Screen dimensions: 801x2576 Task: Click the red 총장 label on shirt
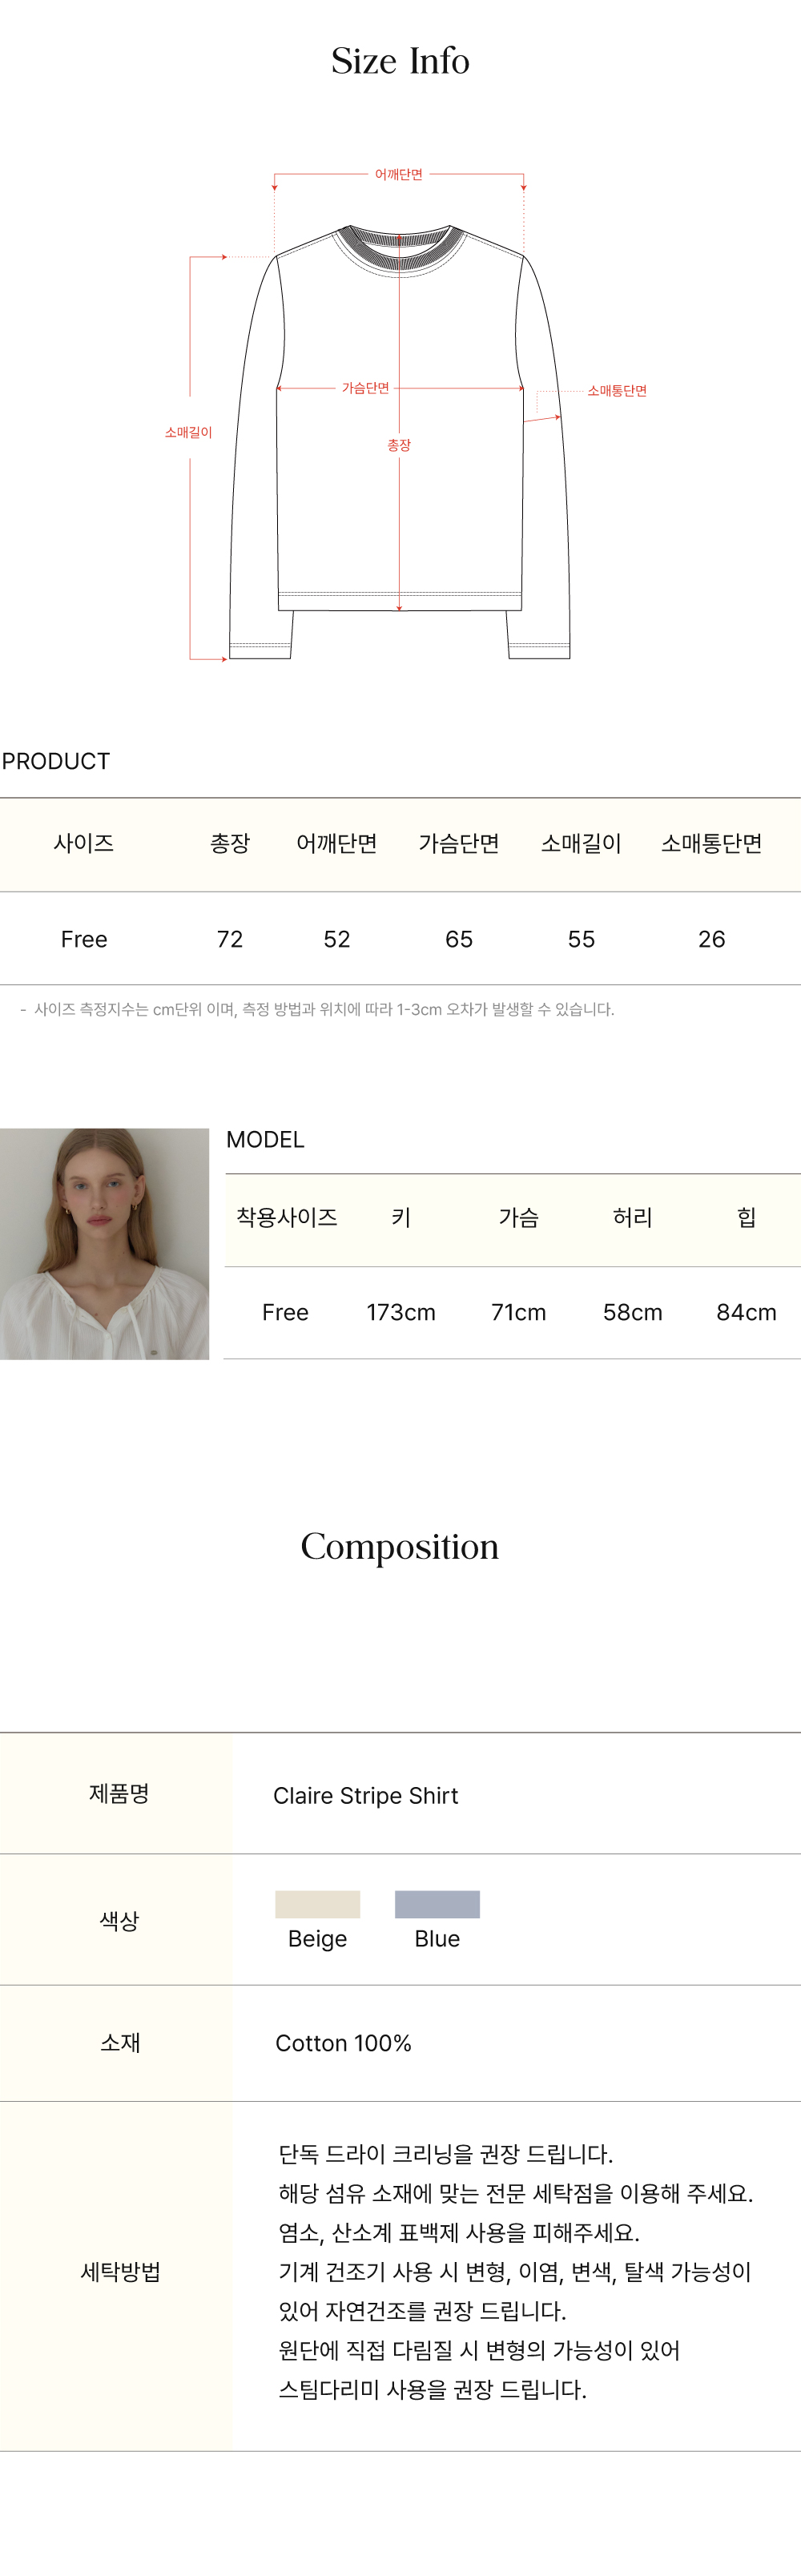click(x=399, y=445)
